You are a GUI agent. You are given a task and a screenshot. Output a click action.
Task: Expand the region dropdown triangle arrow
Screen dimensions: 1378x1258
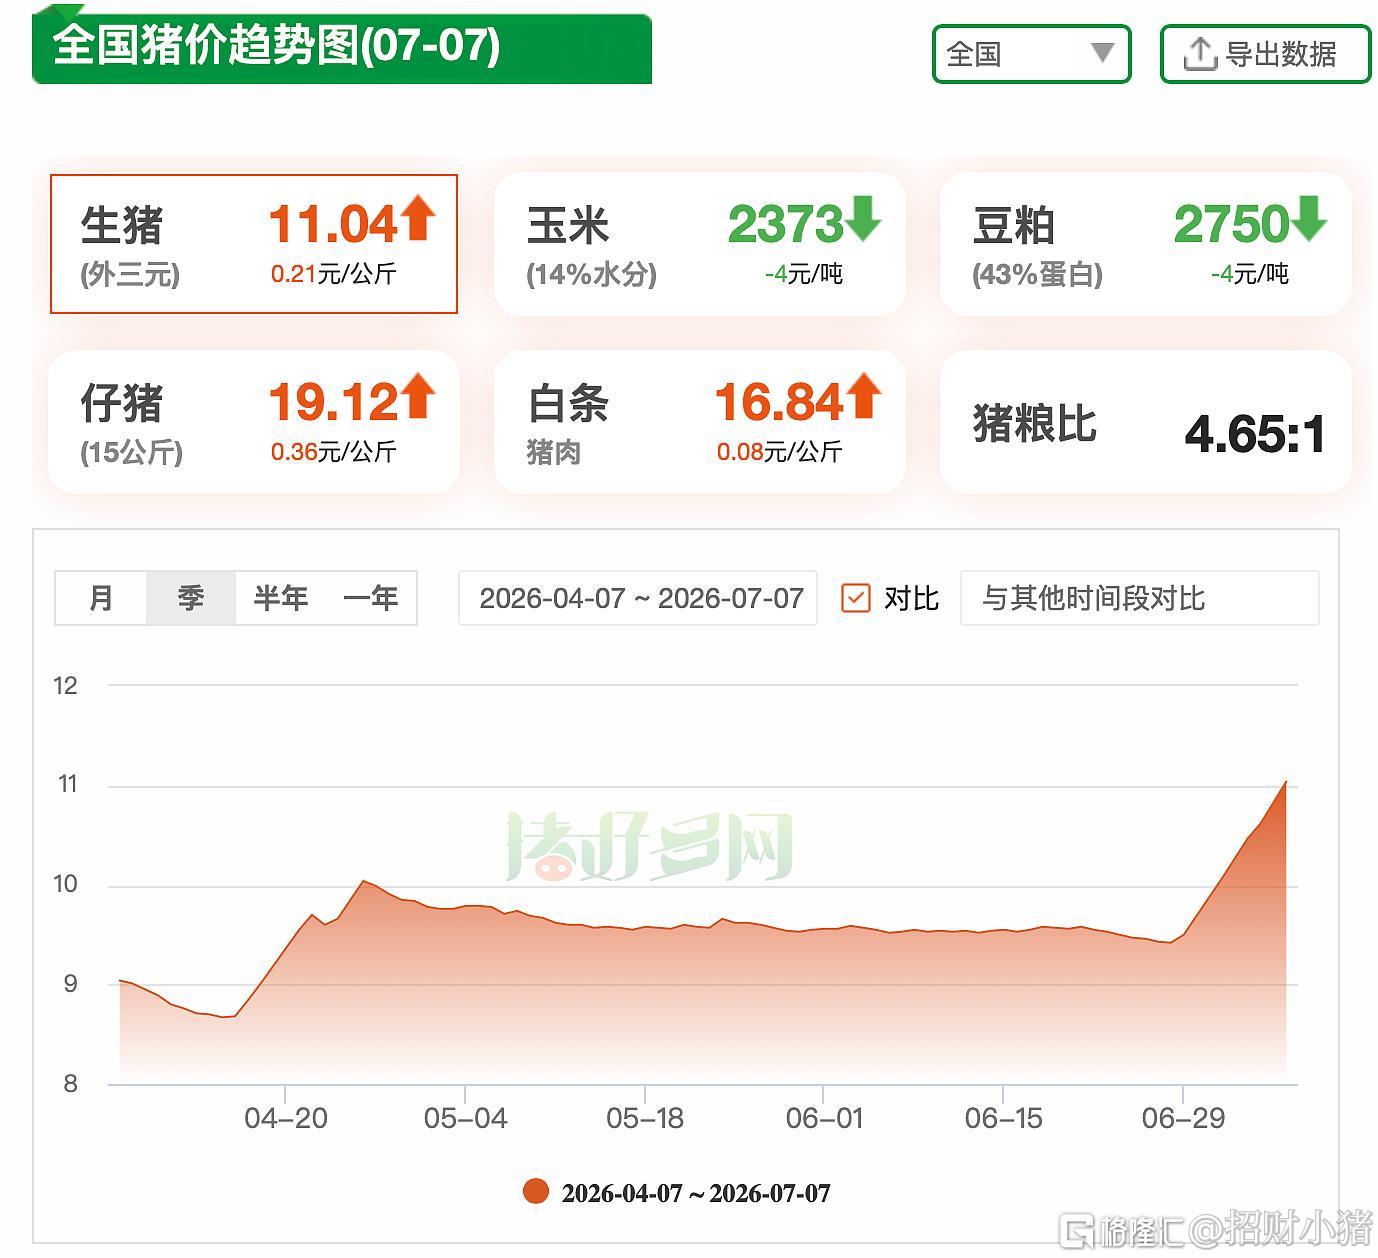point(1102,53)
